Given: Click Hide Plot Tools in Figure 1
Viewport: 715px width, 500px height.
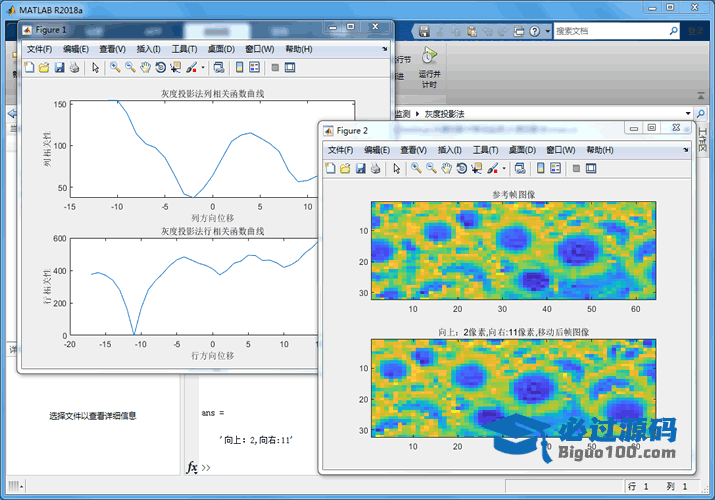Looking at the screenshot, I should click(x=275, y=68).
